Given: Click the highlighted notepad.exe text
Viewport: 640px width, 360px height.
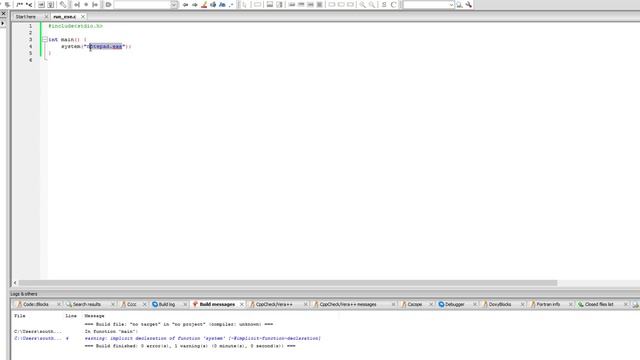Looking at the screenshot, I should [105, 47].
